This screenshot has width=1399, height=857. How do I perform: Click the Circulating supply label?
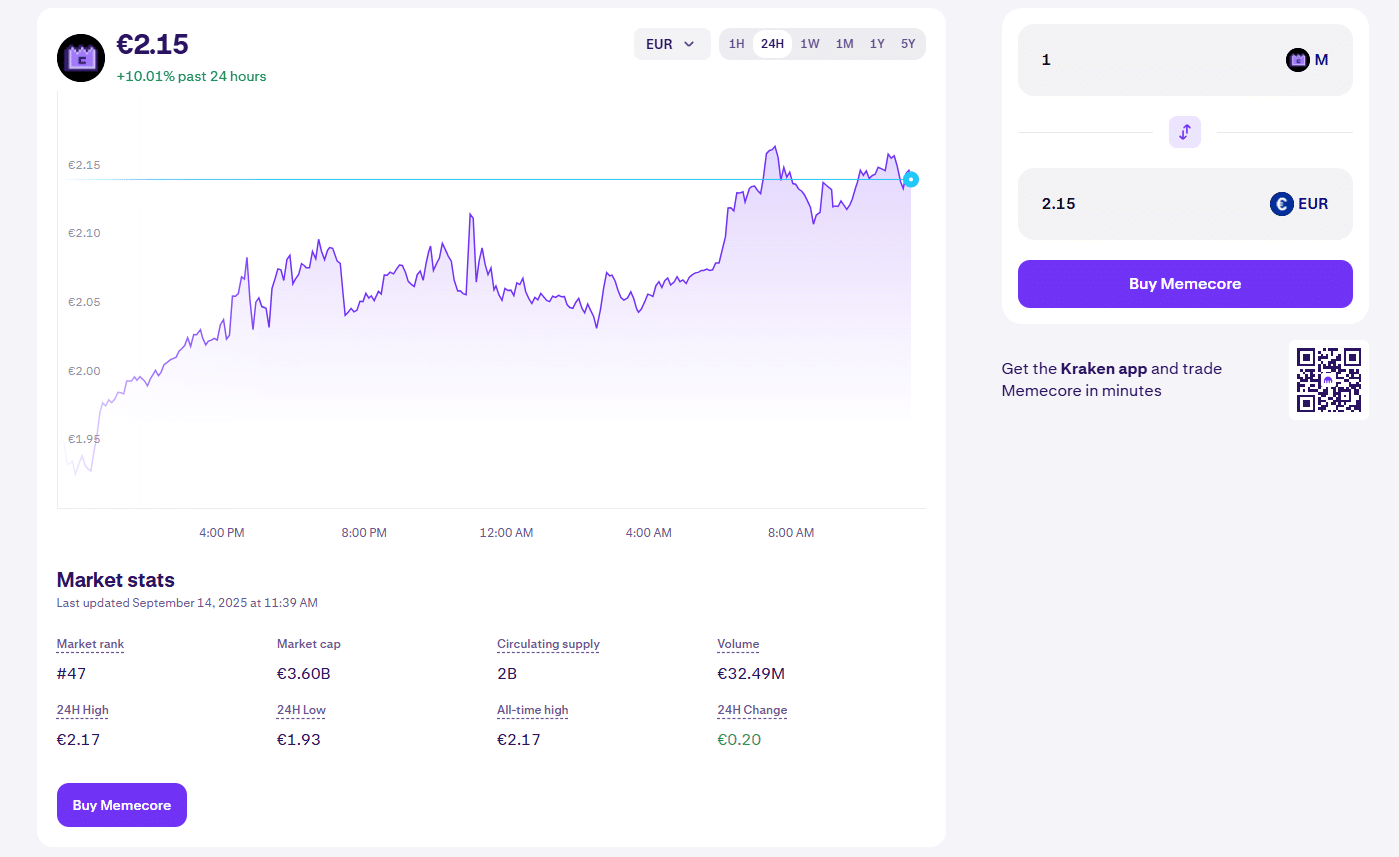point(548,644)
